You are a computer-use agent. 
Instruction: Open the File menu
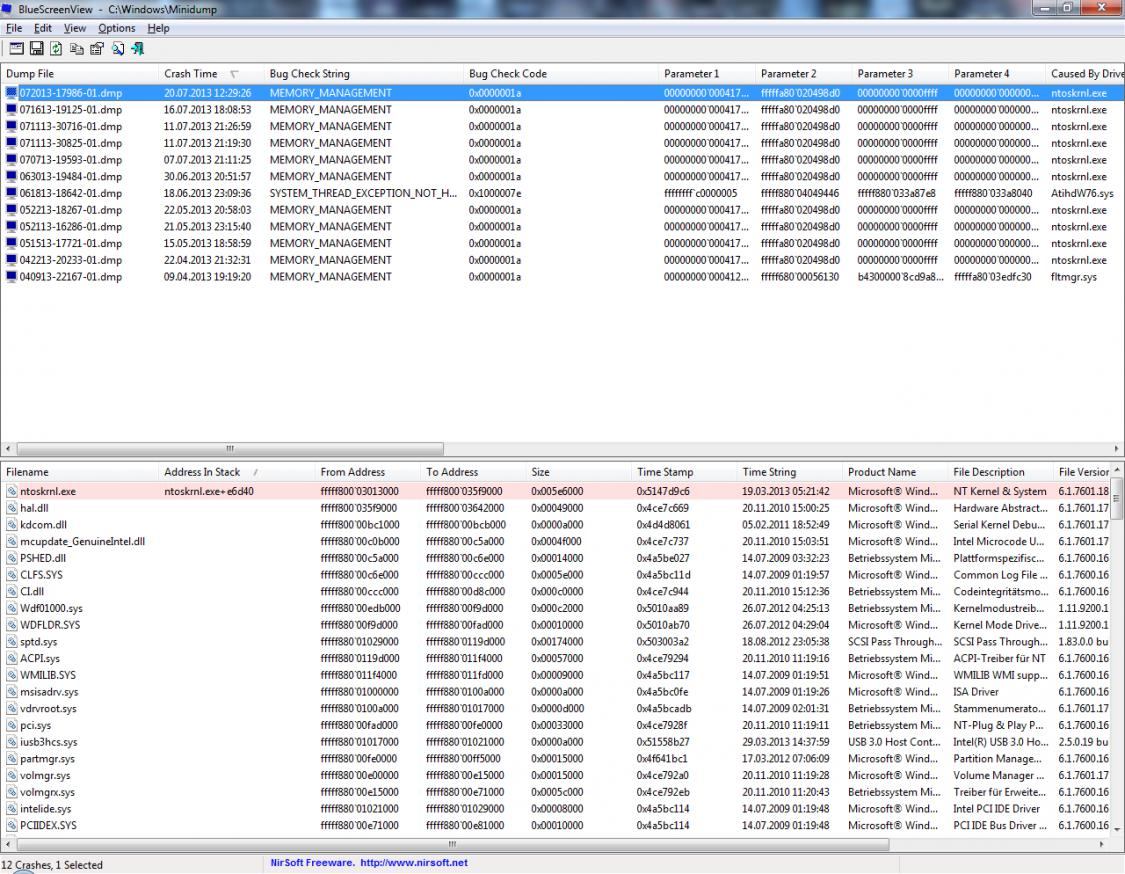pos(14,28)
